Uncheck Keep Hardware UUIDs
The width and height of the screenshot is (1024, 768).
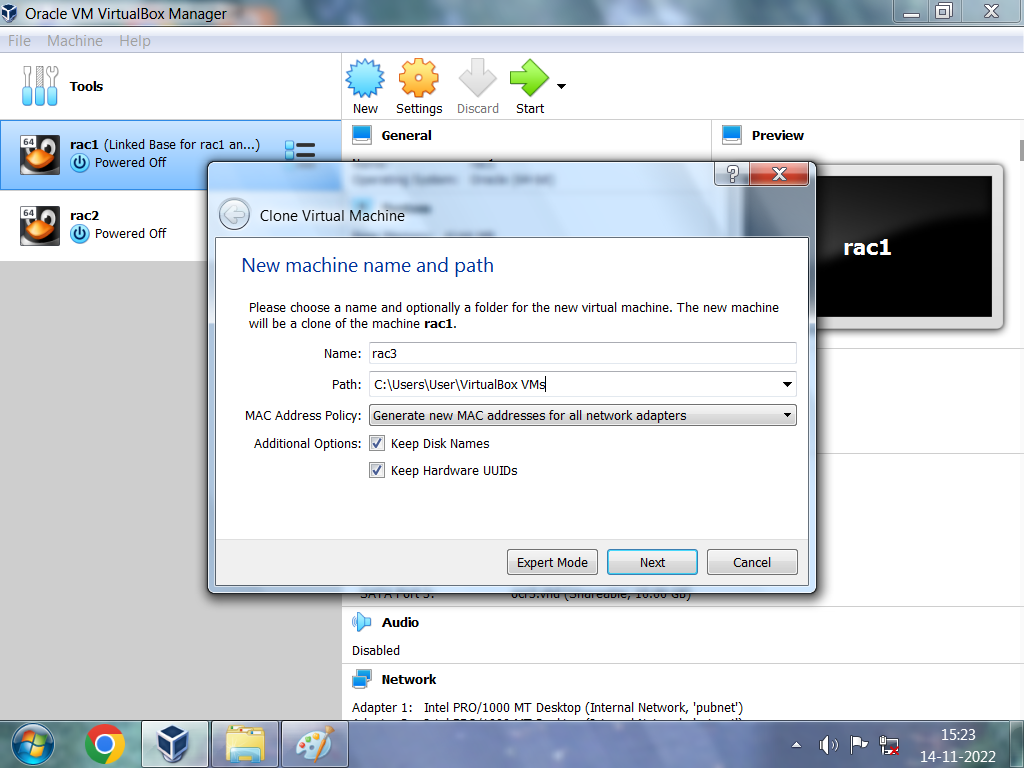click(x=377, y=470)
